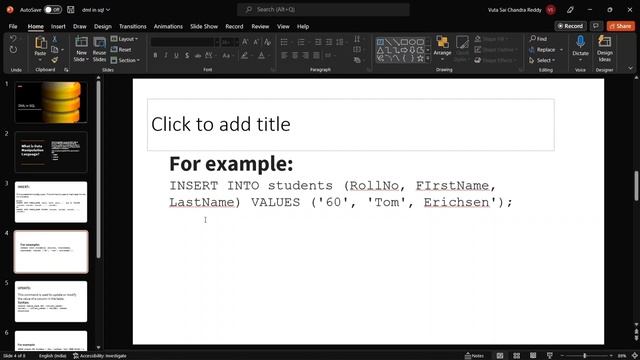Open Reuse Slides
This screenshot has height=360, width=640.
[99, 49]
